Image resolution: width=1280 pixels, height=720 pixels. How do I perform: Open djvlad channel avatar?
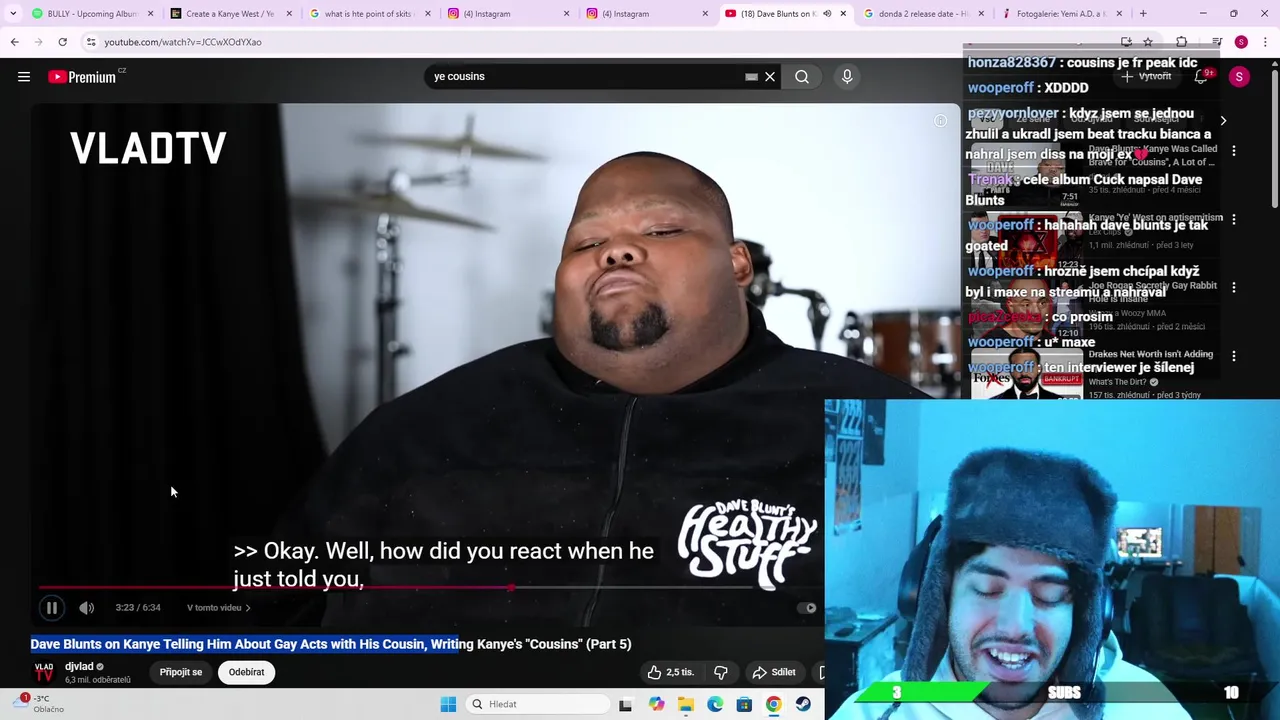[44, 672]
